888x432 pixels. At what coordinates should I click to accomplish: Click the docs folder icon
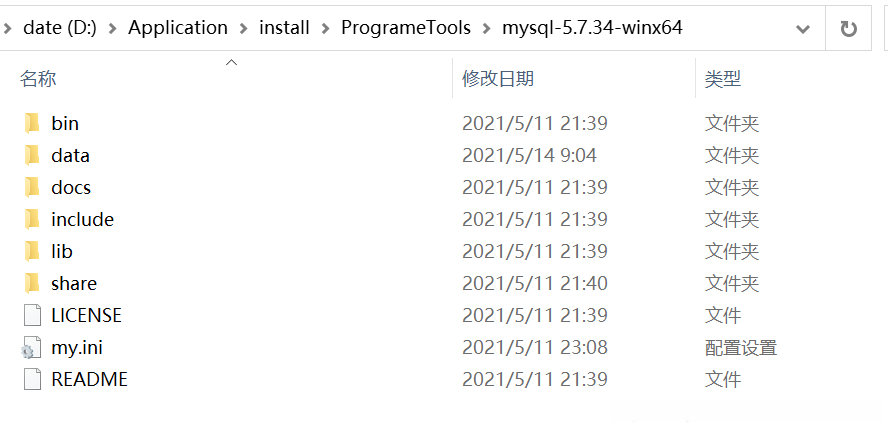32,187
